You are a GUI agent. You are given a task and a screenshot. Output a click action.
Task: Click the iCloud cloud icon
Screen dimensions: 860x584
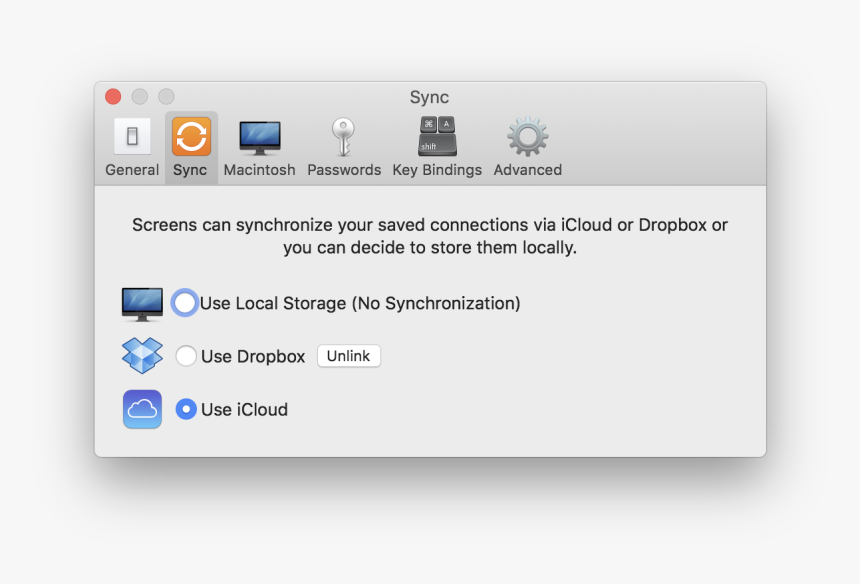142,409
